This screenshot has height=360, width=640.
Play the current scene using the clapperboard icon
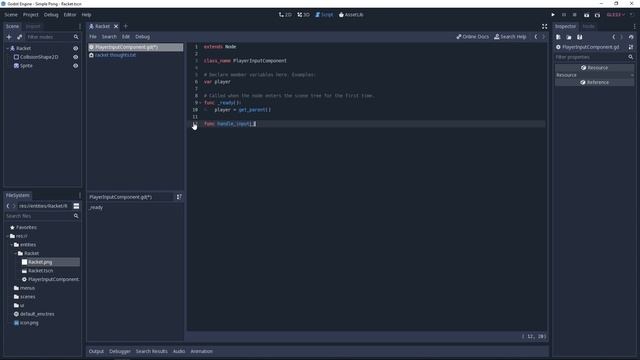(x=586, y=15)
